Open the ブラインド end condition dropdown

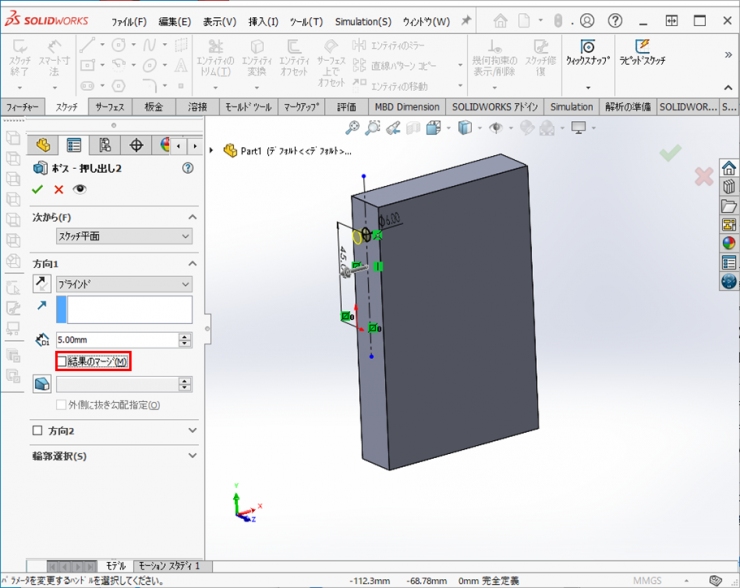click(x=124, y=284)
